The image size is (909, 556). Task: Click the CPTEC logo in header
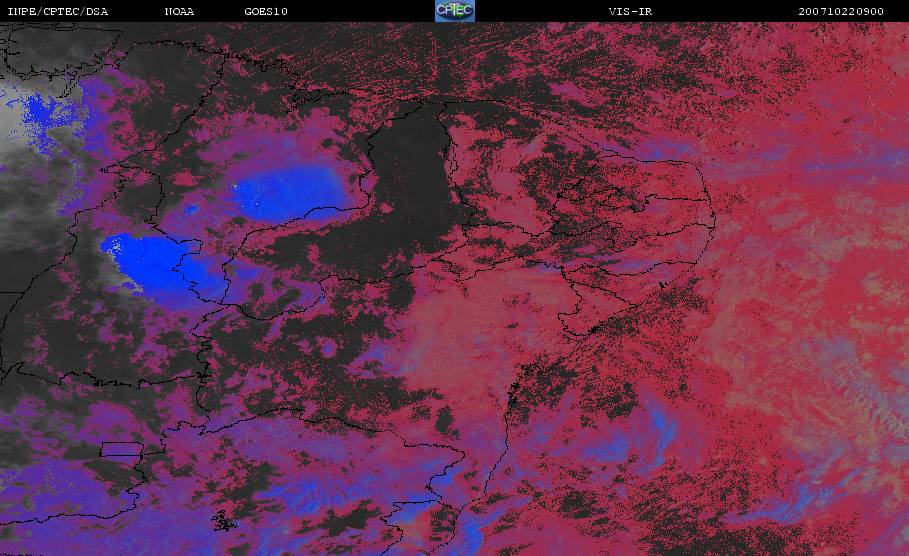pyautogui.click(x=454, y=11)
